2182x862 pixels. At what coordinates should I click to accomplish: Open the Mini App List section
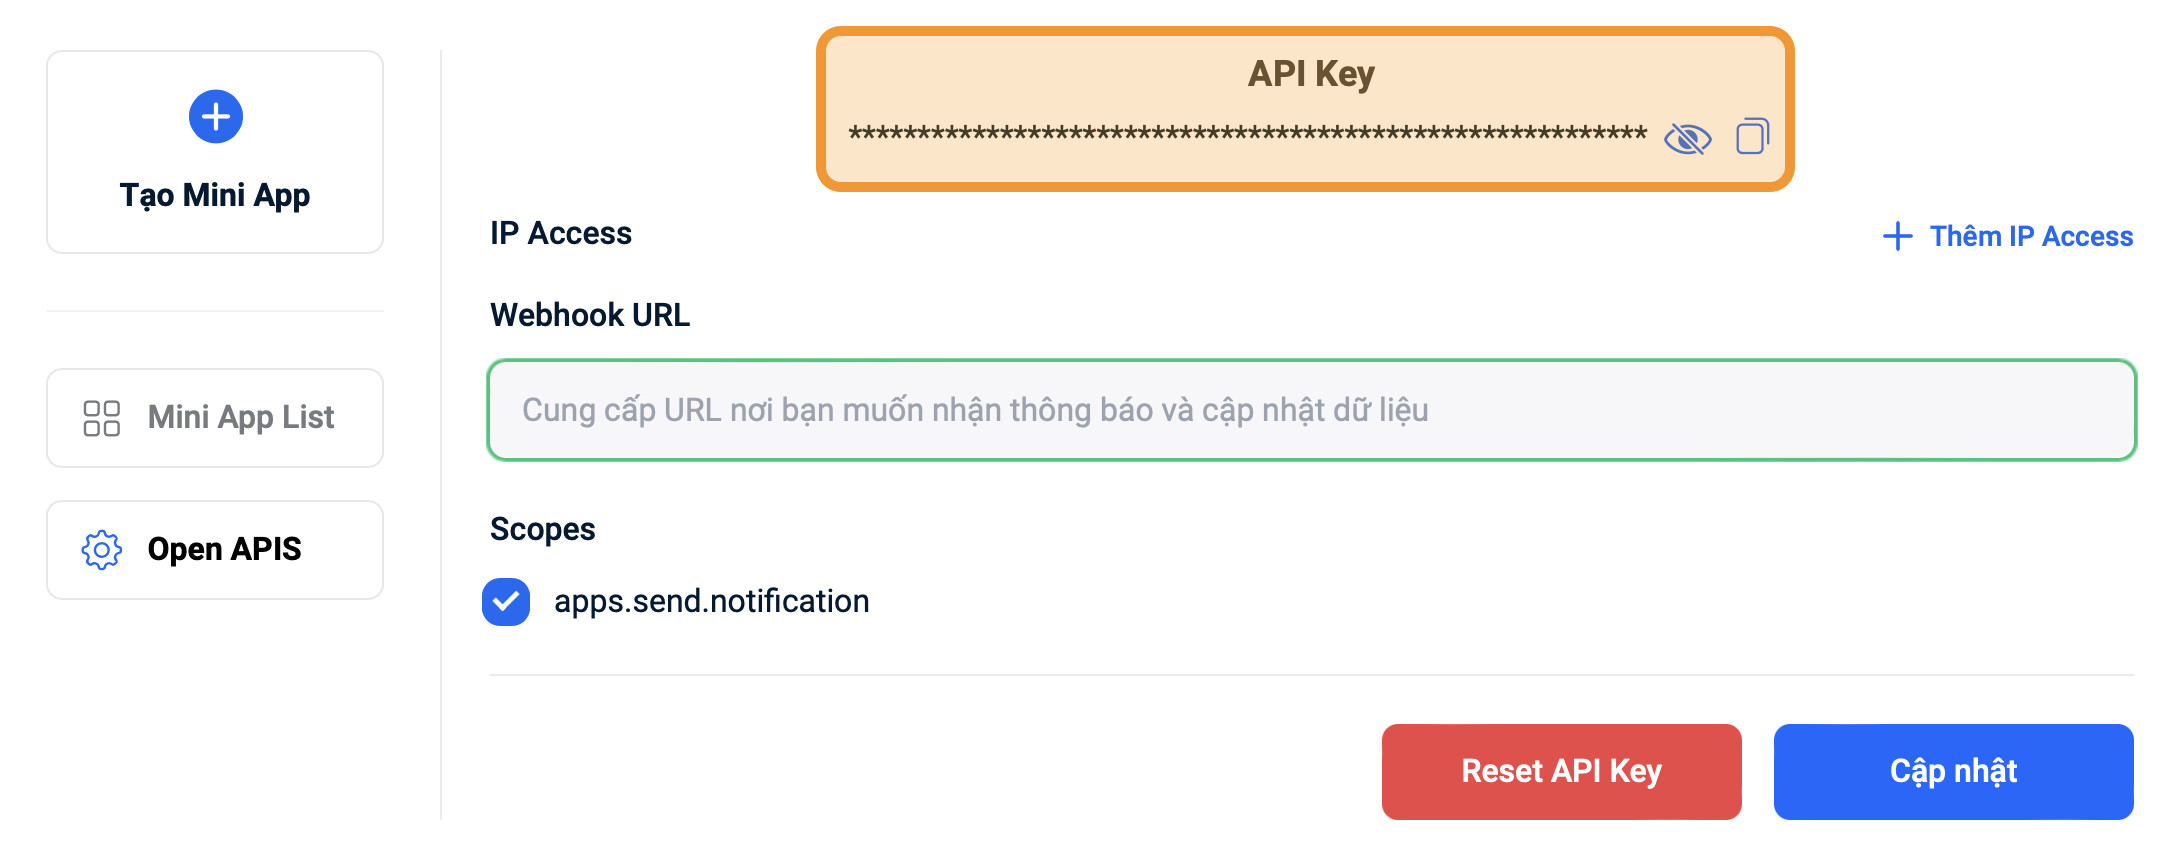click(x=214, y=417)
